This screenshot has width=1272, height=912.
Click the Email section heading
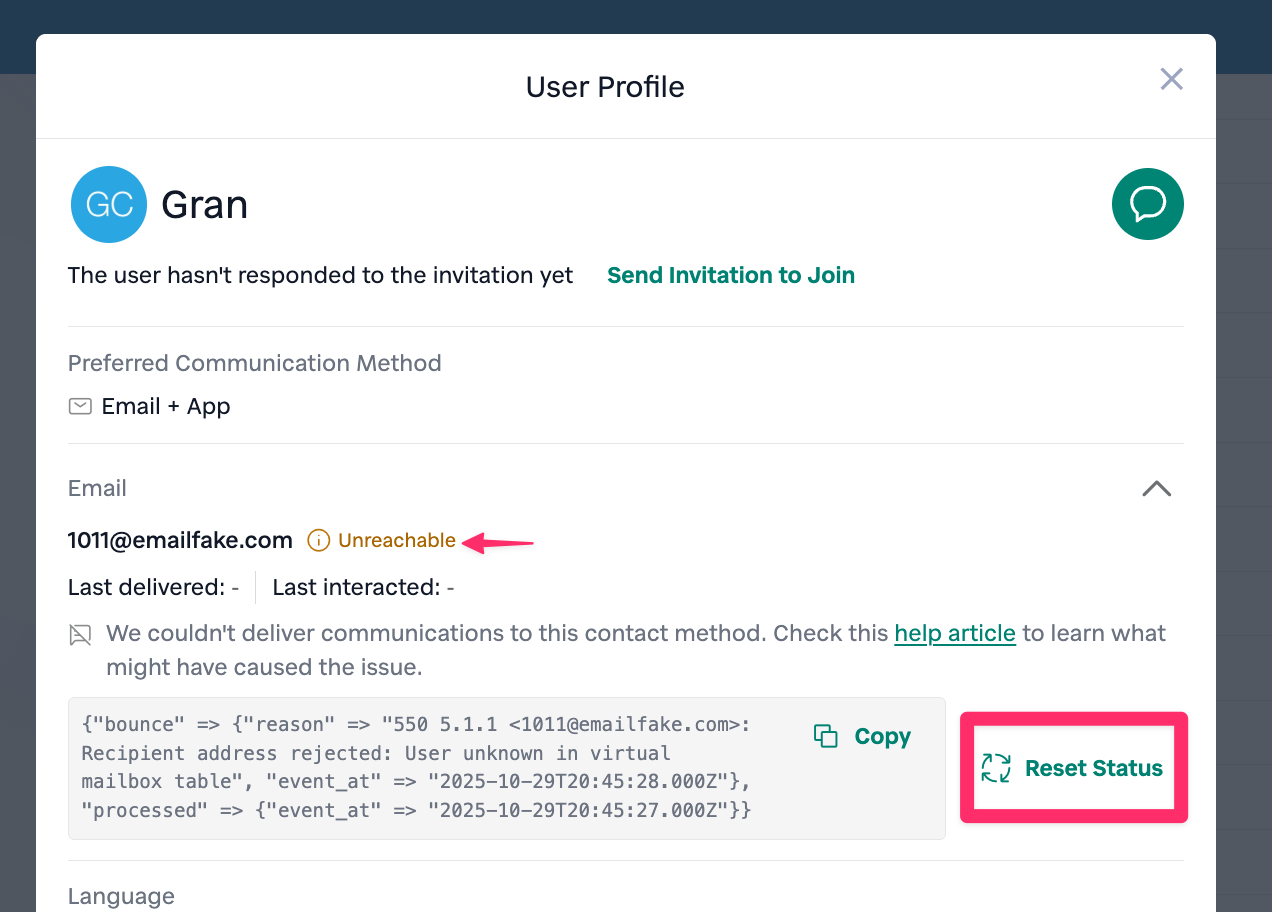(x=97, y=488)
